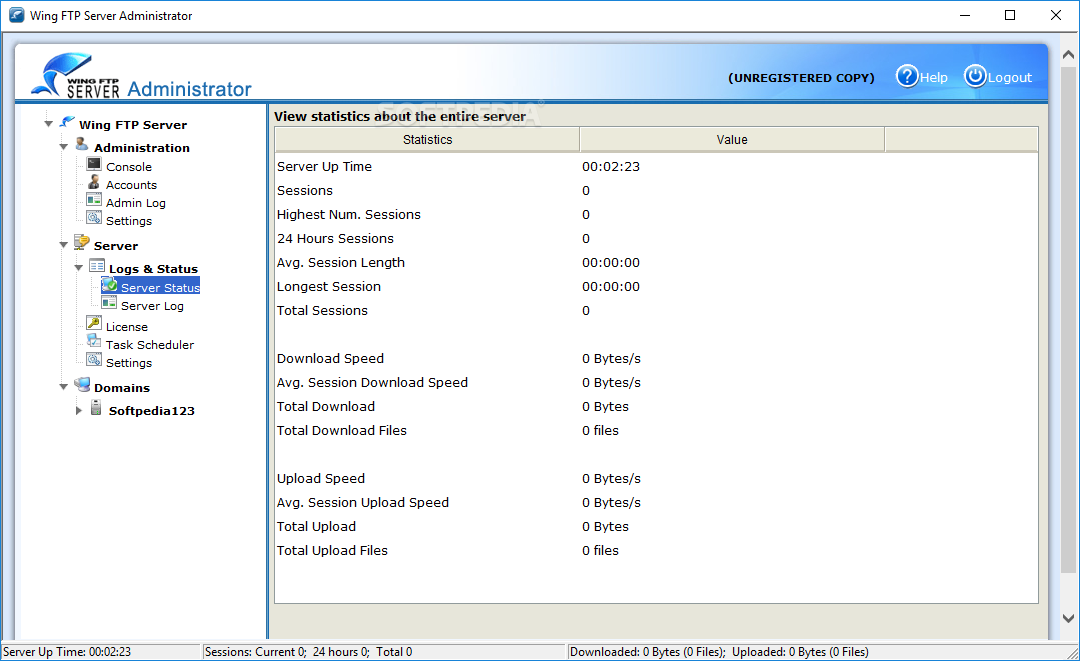
Task: Click the Value column header
Action: tap(731, 140)
